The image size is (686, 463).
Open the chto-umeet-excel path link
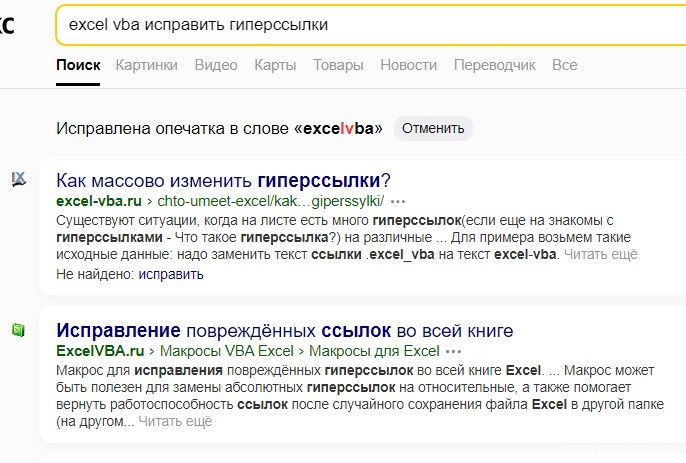click(270, 201)
